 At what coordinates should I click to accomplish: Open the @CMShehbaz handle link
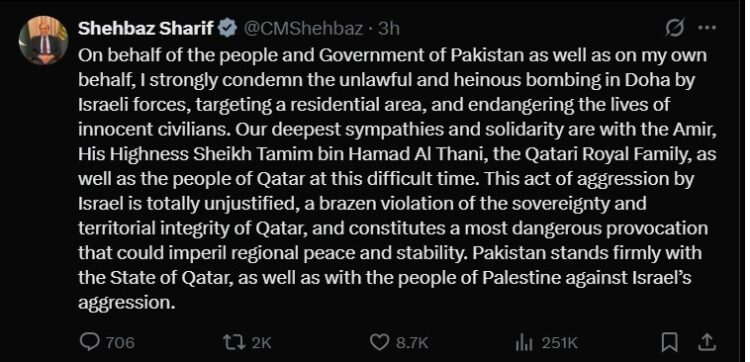[x=304, y=29]
